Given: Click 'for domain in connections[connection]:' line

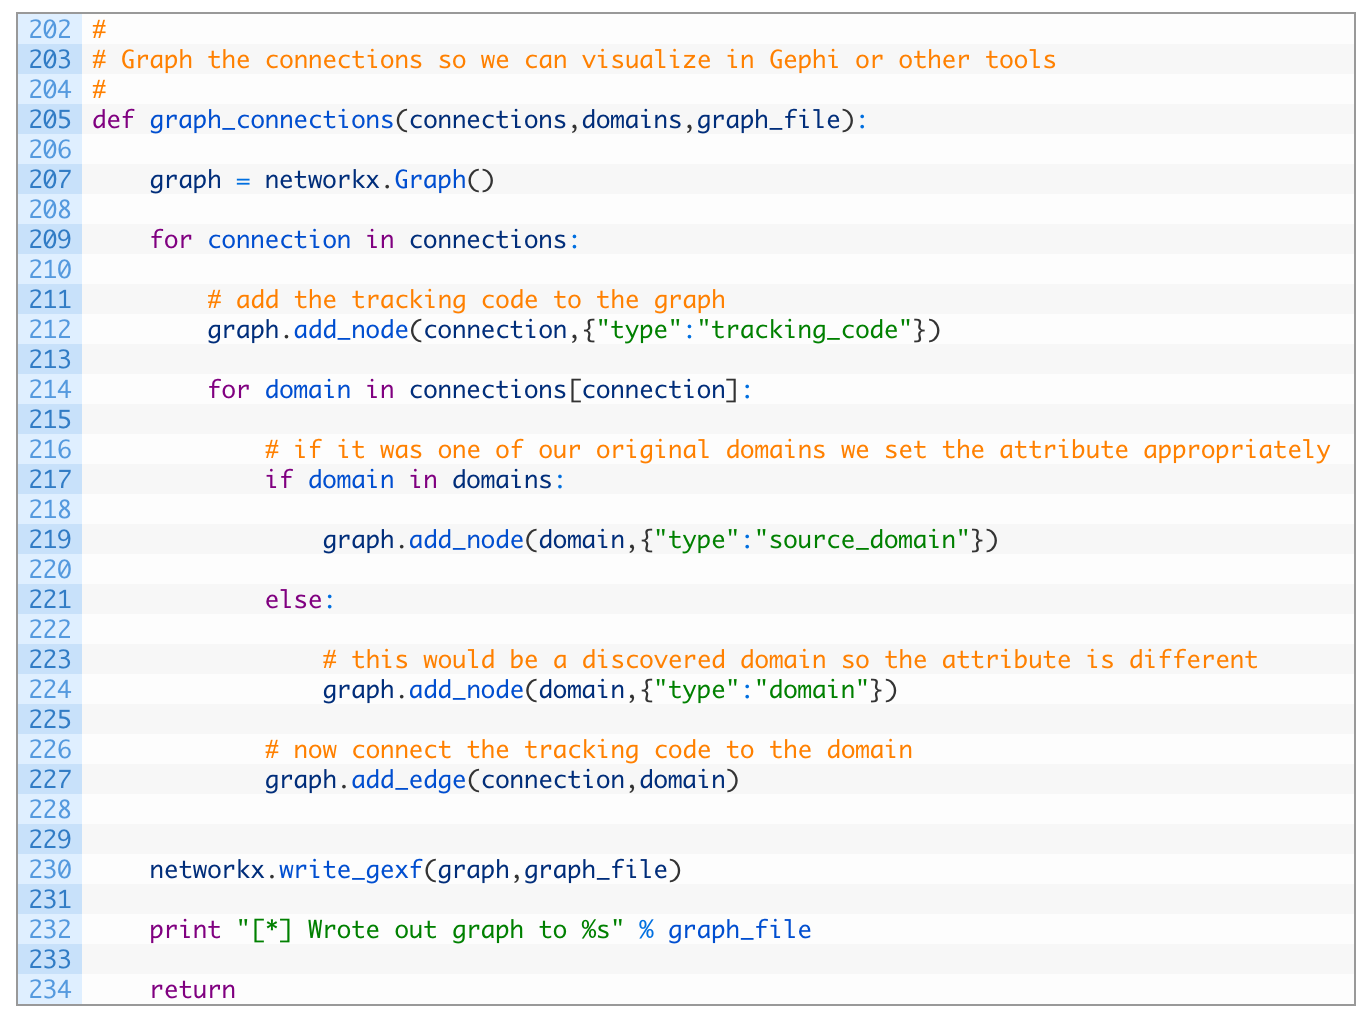Looking at the screenshot, I should coord(480,390).
